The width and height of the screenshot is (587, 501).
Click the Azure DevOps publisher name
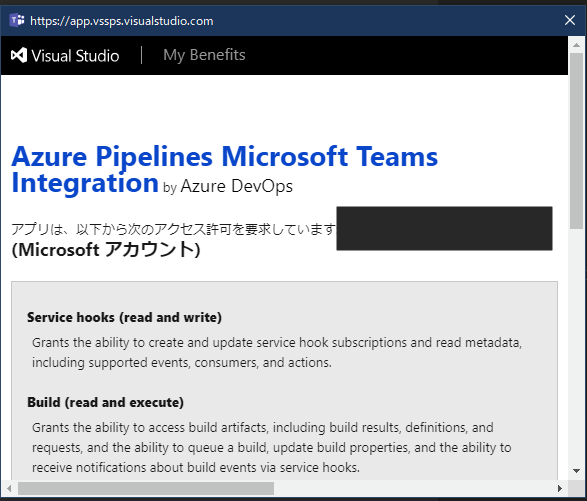237,186
